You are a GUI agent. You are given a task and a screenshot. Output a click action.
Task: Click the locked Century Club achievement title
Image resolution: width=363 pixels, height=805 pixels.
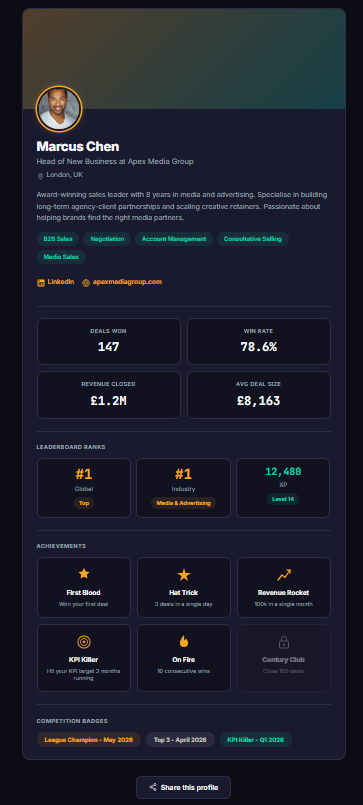pyautogui.click(x=283, y=660)
